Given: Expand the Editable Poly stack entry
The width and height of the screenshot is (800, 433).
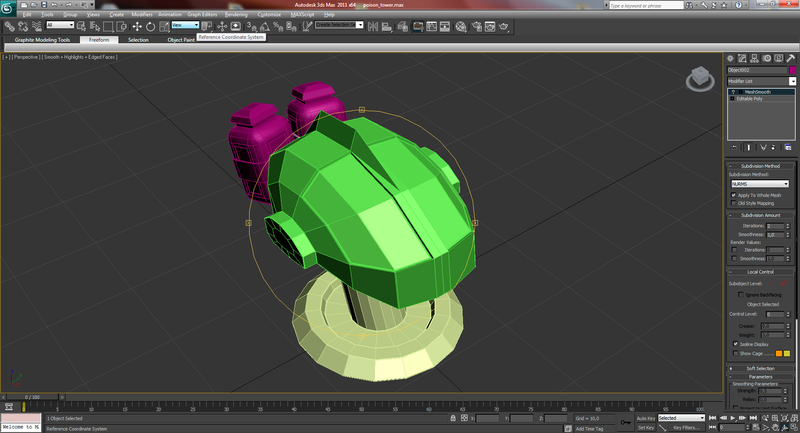Looking at the screenshot, I should click(732, 98).
